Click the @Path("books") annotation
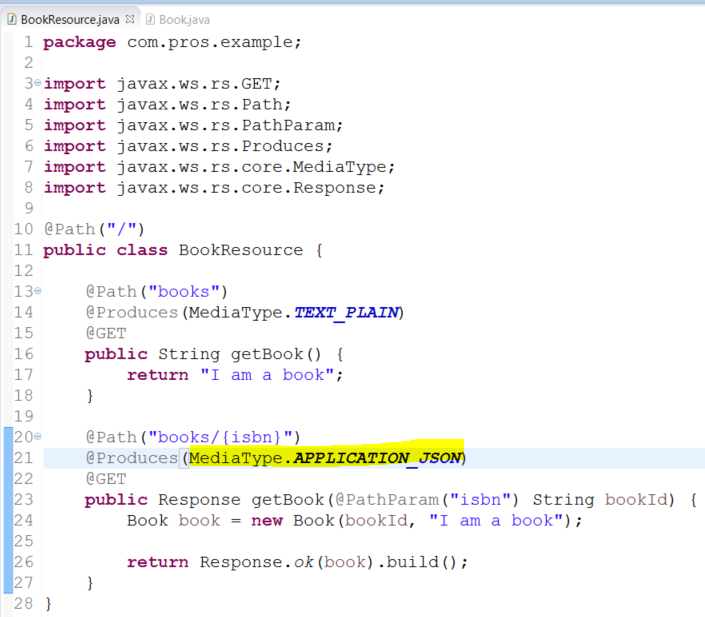Viewport: 705px width, 617px height. click(156, 292)
